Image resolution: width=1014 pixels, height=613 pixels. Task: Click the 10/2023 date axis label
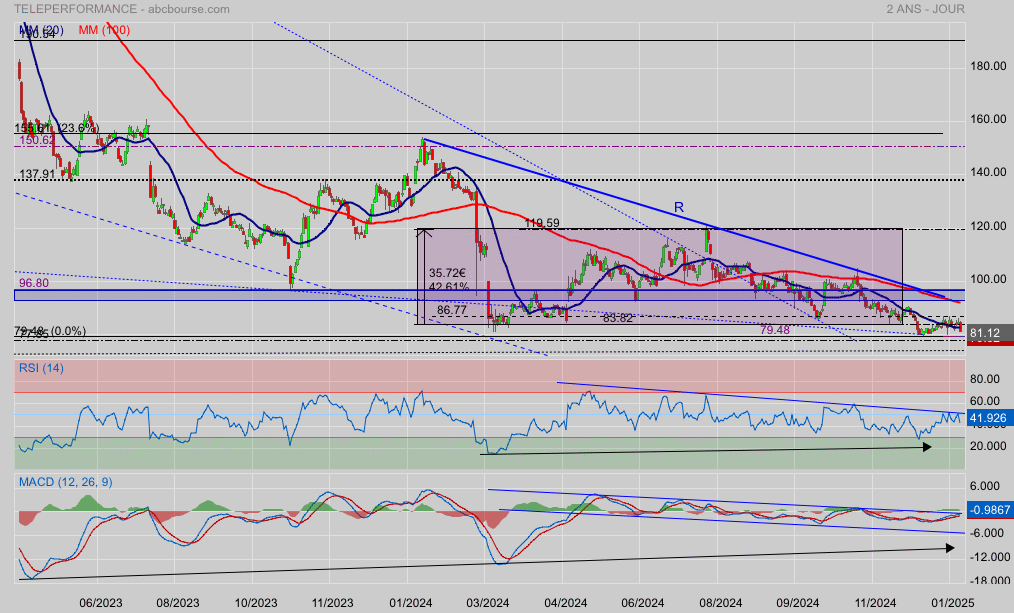point(255,603)
